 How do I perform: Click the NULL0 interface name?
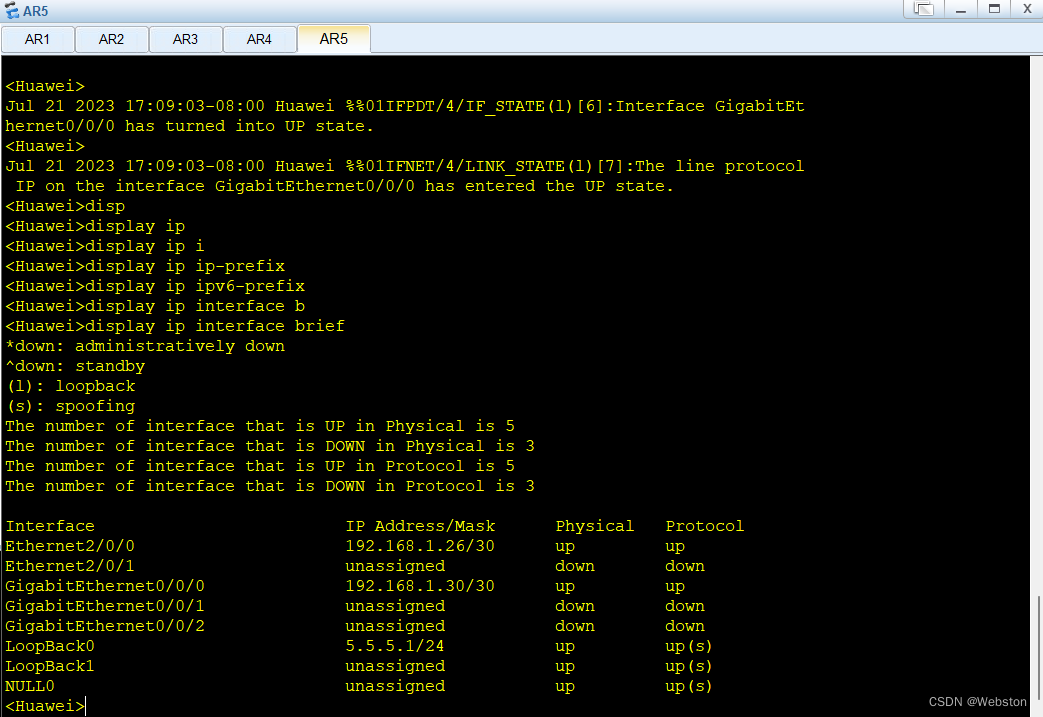[30, 686]
